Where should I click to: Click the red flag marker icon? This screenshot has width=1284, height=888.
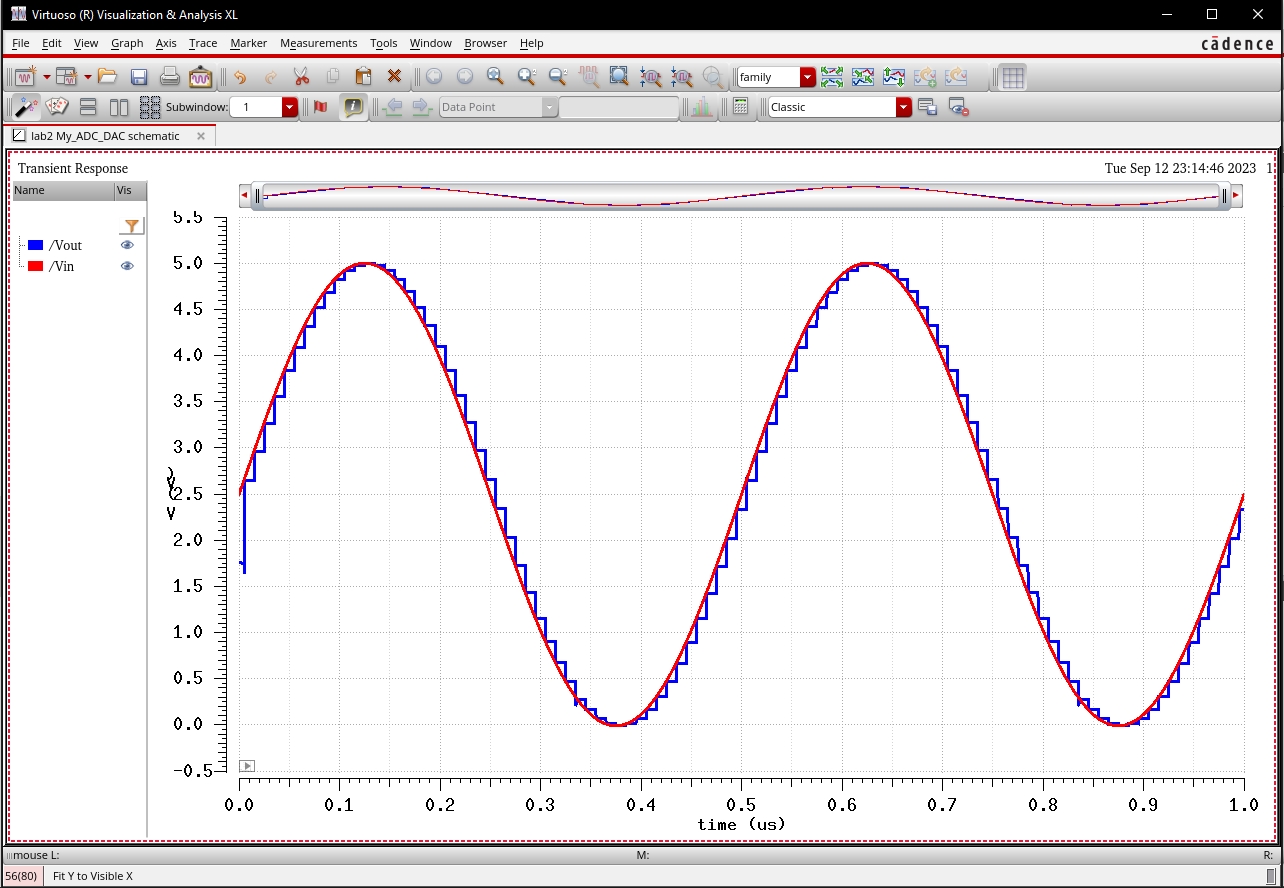coord(320,107)
